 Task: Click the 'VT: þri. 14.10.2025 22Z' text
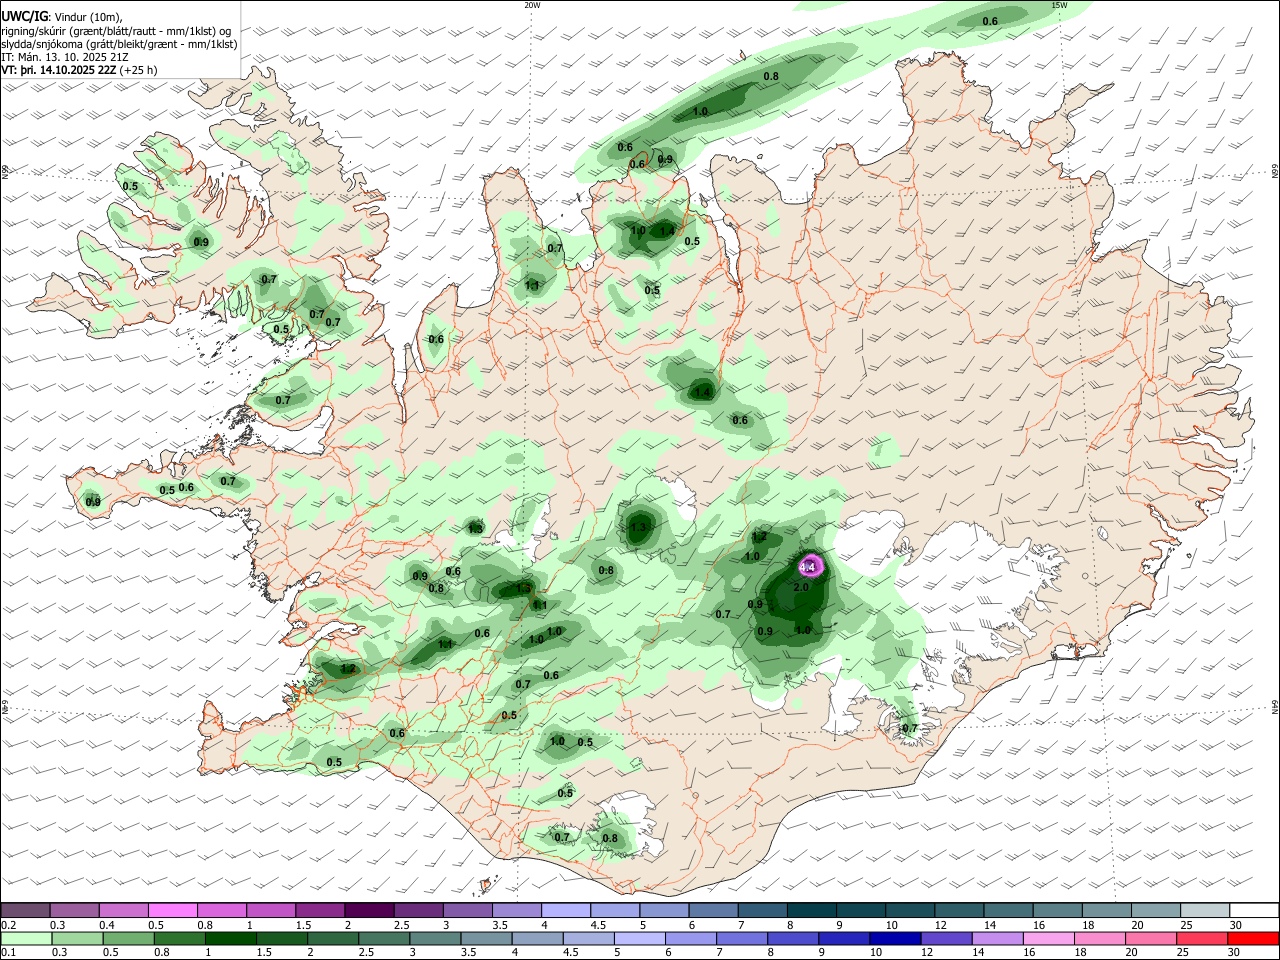[58, 71]
